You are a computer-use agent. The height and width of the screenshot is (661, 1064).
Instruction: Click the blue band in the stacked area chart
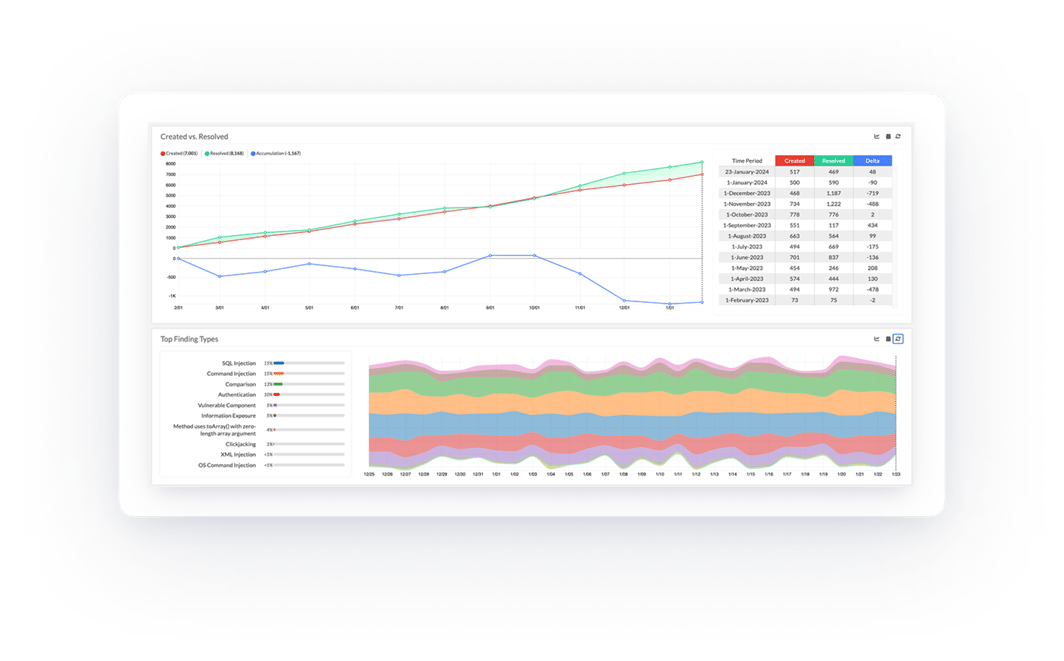631,426
